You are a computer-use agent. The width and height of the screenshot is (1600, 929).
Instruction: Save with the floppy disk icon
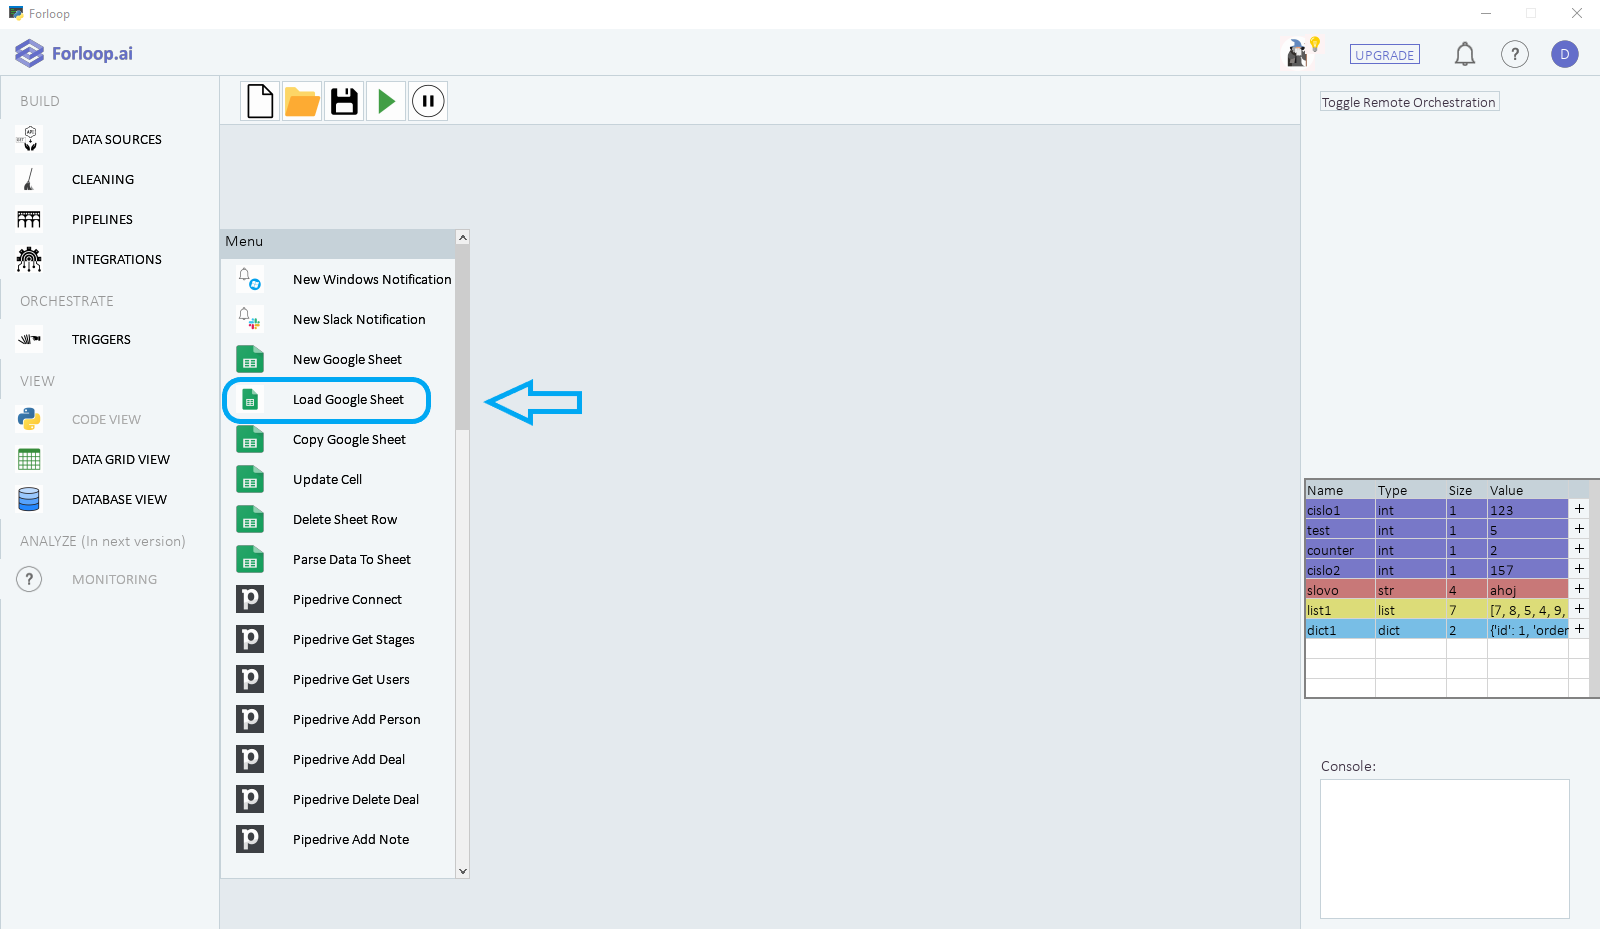[344, 101]
